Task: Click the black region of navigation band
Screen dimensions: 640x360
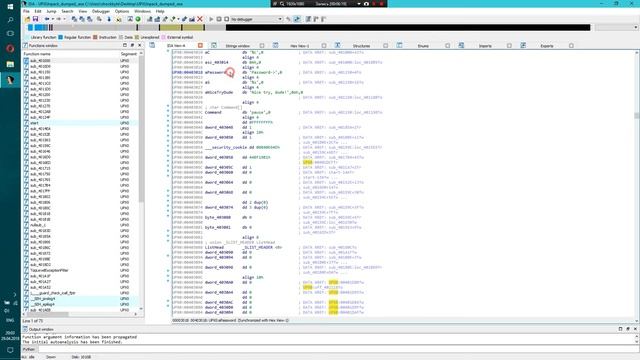Action: tap(408, 27)
